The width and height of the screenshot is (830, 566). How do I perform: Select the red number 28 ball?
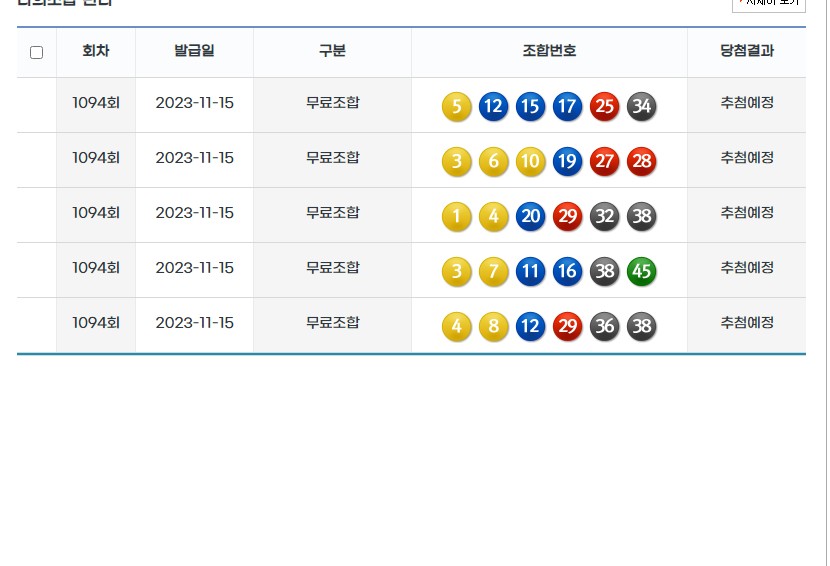click(x=642, y=161)
